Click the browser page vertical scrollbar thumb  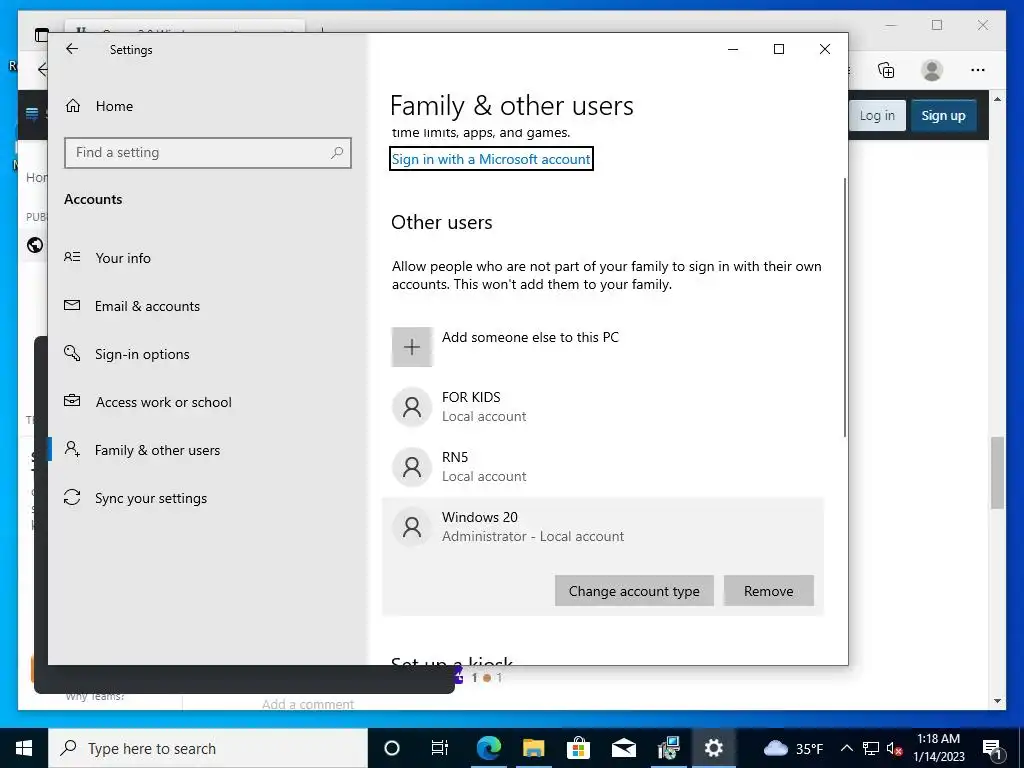click(x=997, y=473)
